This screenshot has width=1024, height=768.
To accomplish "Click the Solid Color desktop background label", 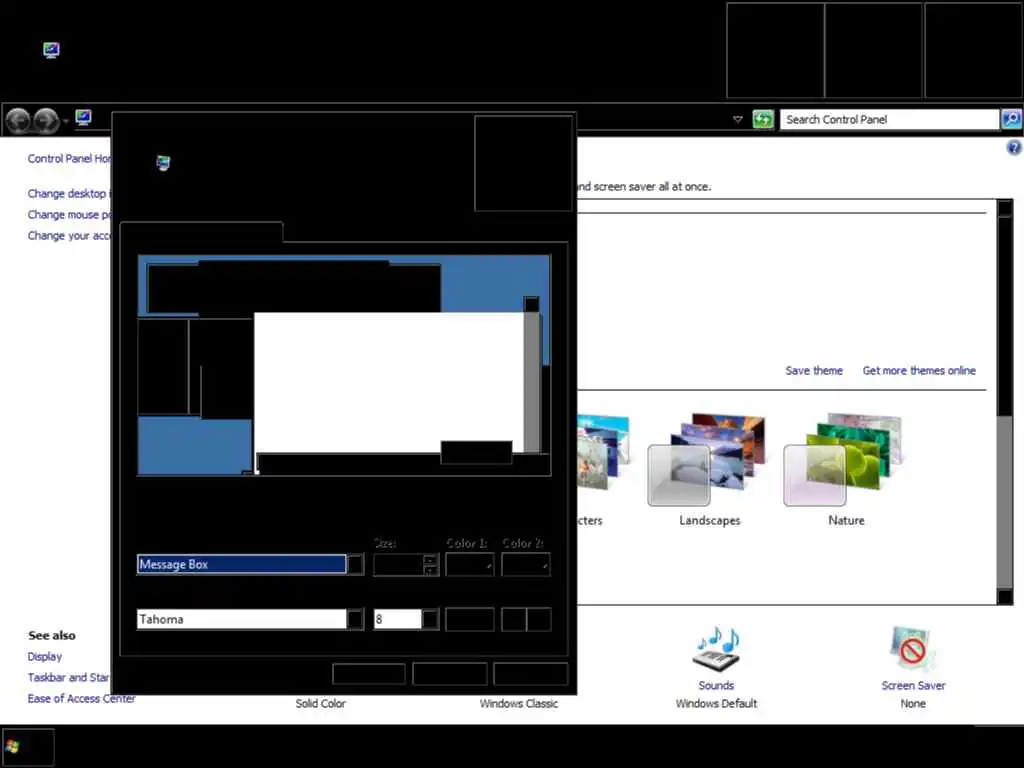I will [320, 704].
